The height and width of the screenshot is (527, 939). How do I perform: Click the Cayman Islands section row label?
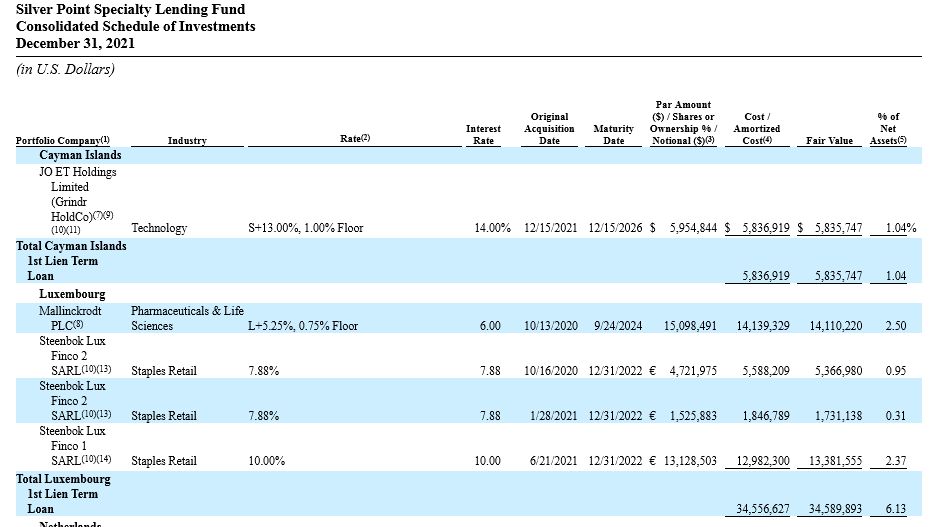80,155
